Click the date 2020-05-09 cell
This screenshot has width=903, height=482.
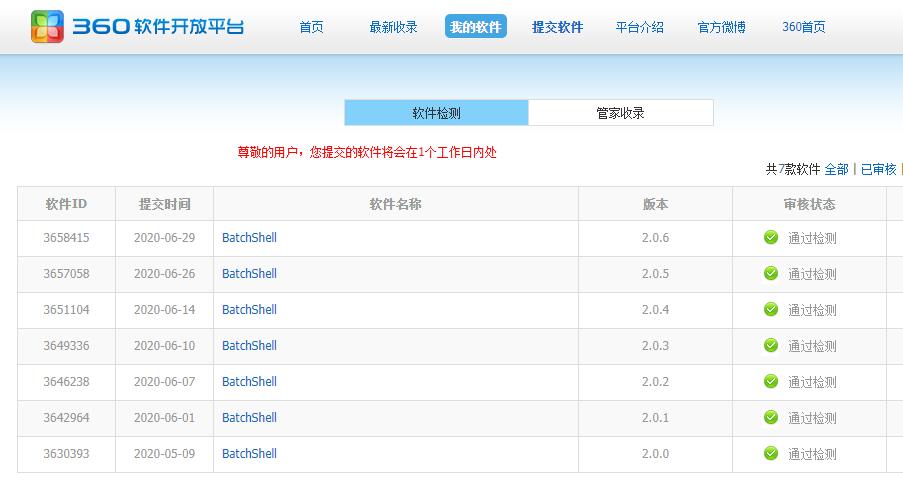[165, 454]
